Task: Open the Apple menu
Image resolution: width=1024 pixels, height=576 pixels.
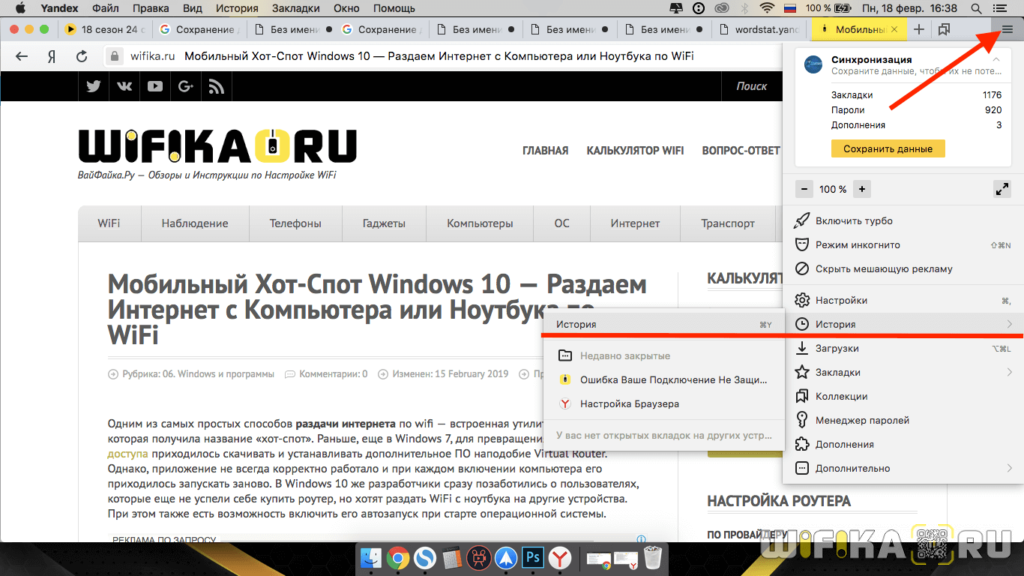Action: pos(20,8)
